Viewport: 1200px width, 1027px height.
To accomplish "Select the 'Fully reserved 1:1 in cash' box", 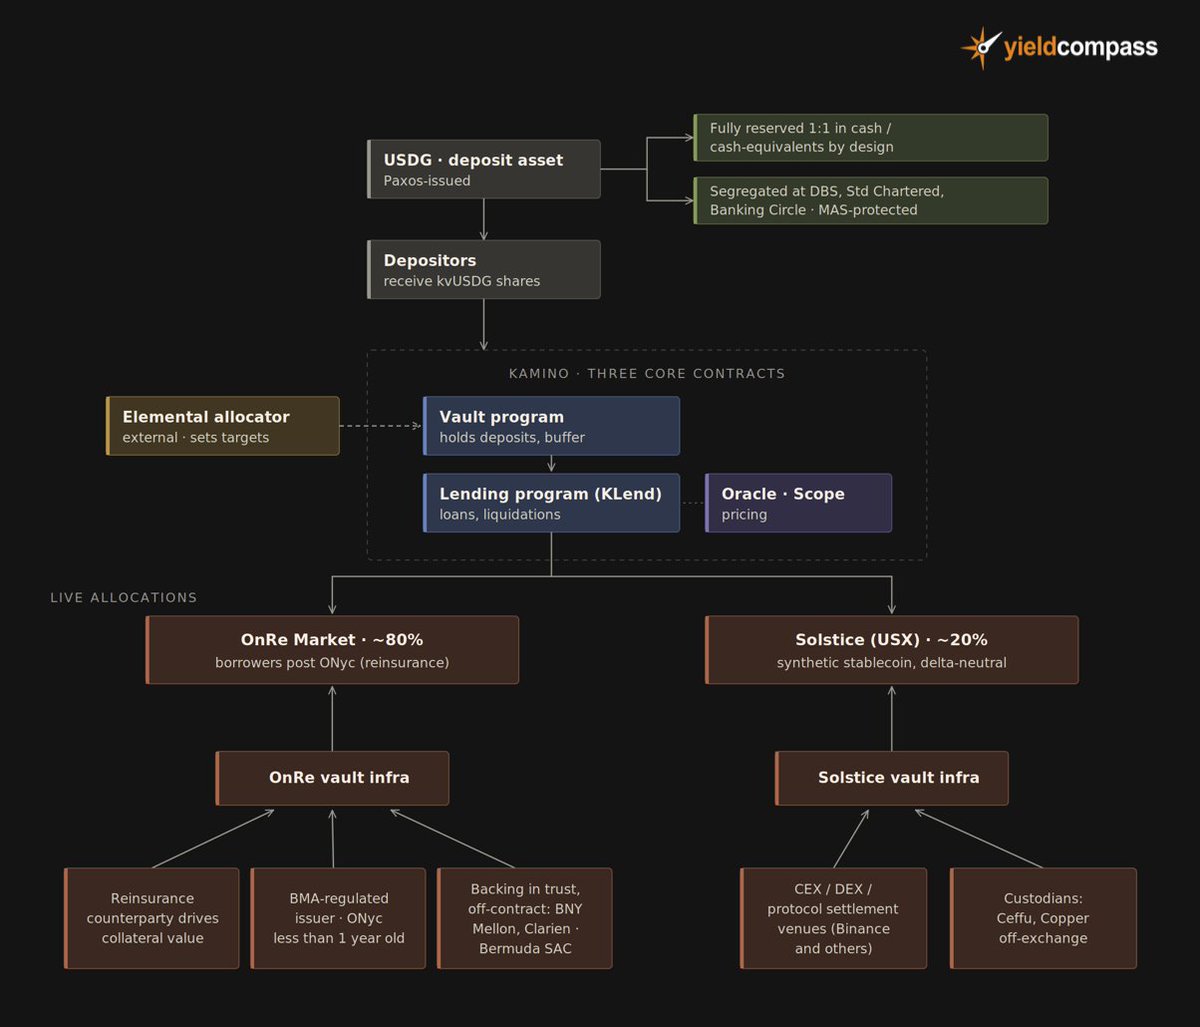I will 870,137.
